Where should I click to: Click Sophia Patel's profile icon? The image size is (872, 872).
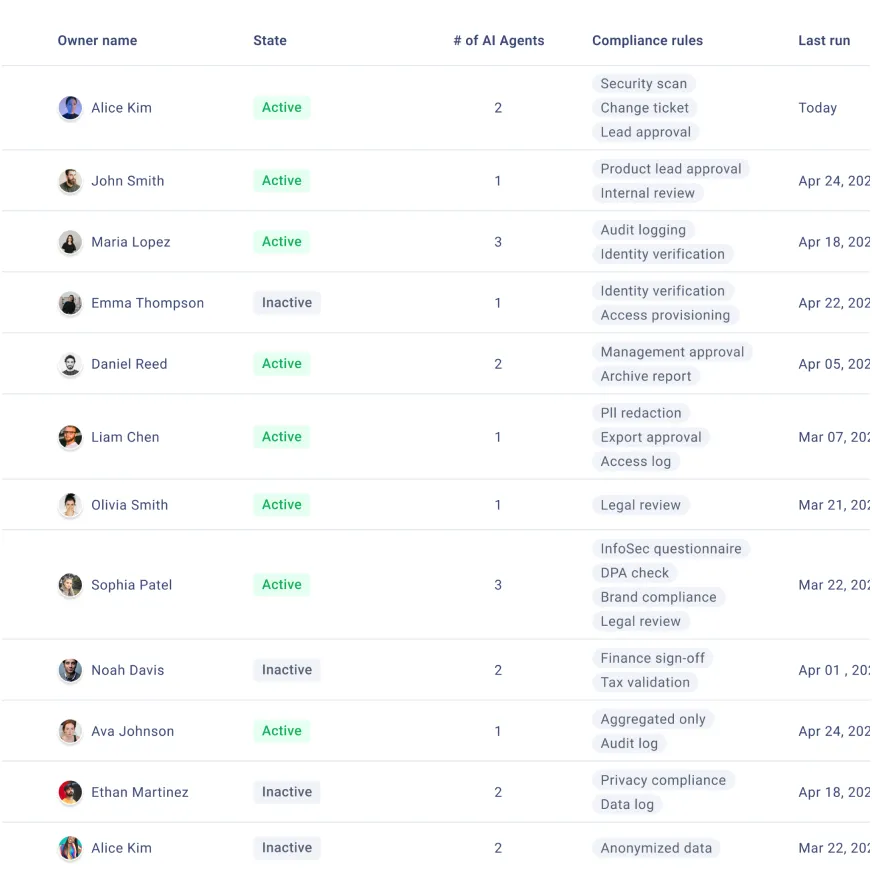pyautogui.click(x=70, y=584)
